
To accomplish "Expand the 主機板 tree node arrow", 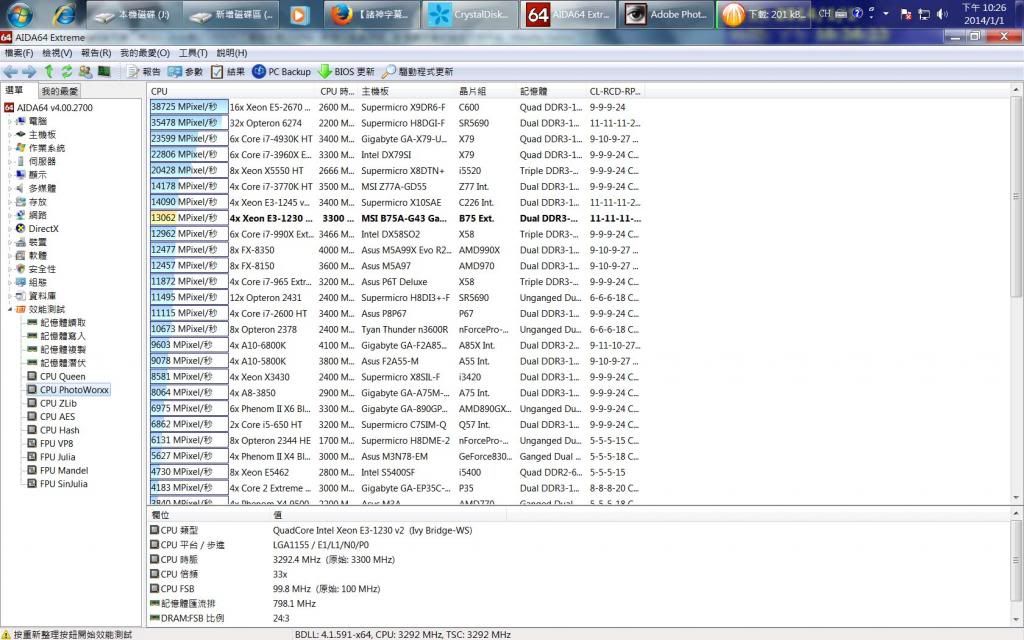I will pyautogui.click(x=9, y=135).
